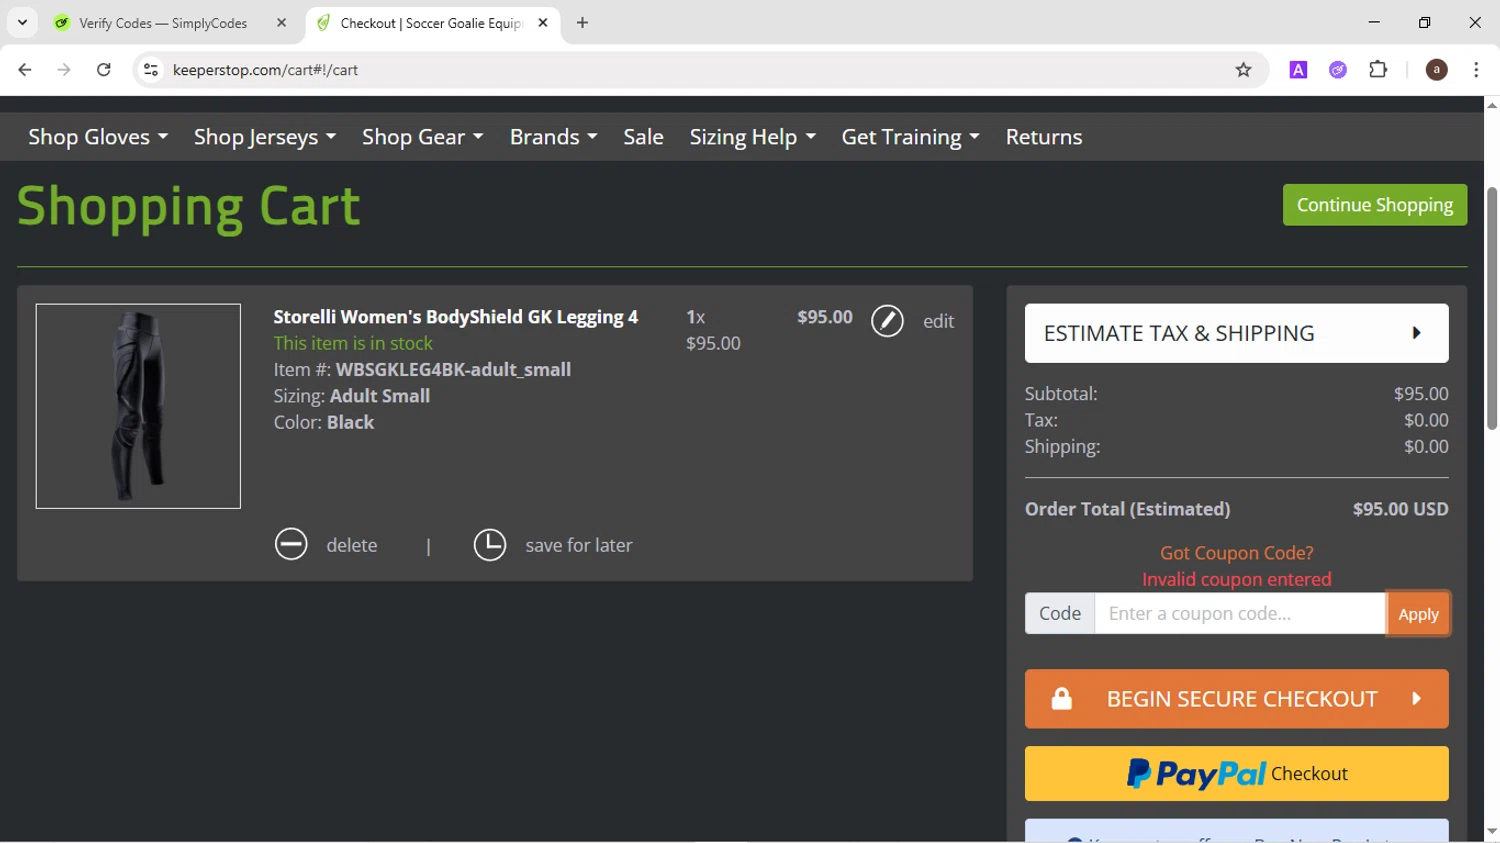Click the Shopping Cart heading
This screenshot has height=843, width=1500.
[189, 206]
